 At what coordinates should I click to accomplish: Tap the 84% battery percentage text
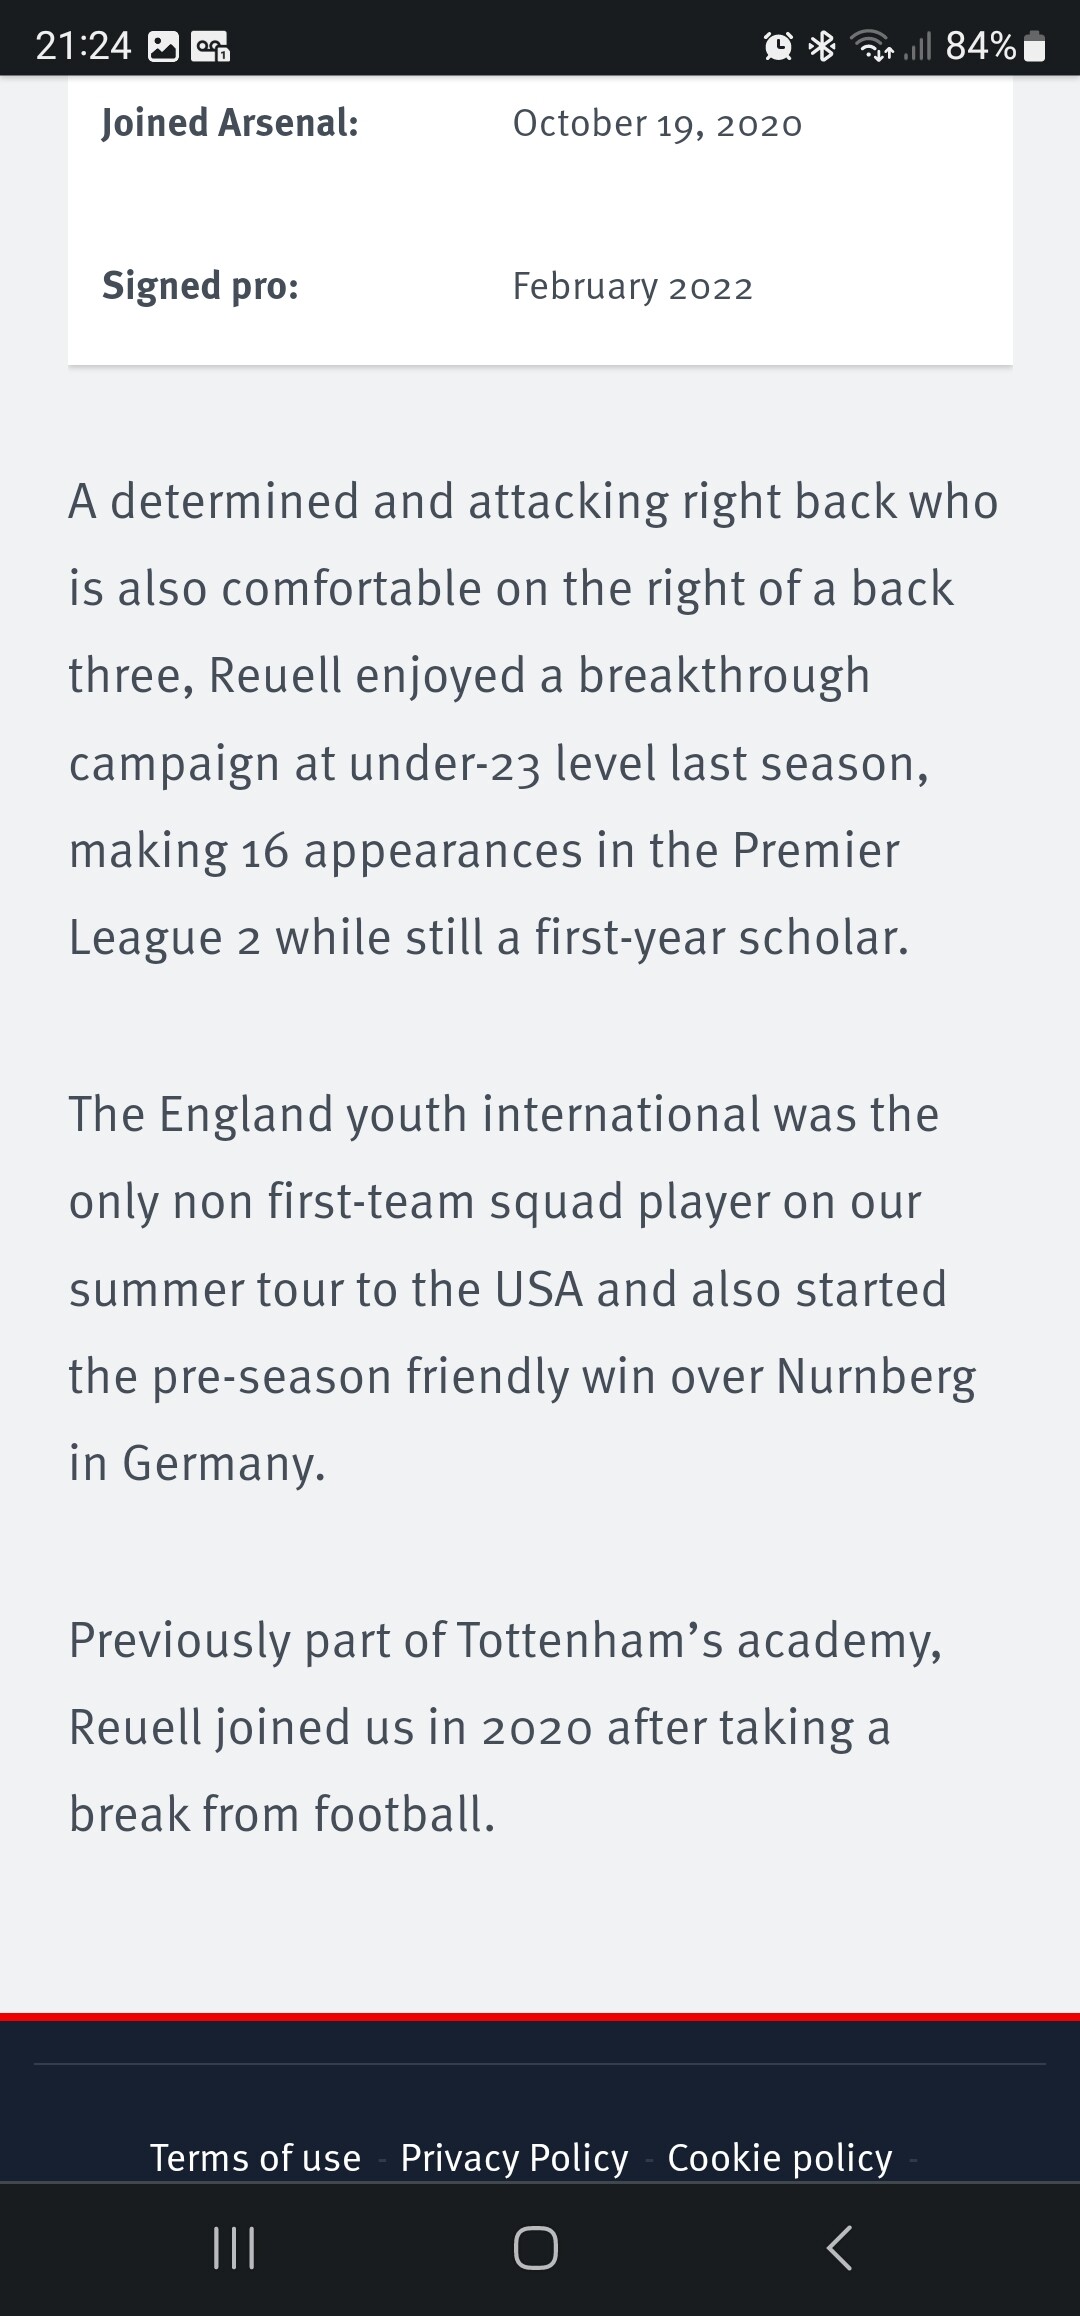coord(981,46)
